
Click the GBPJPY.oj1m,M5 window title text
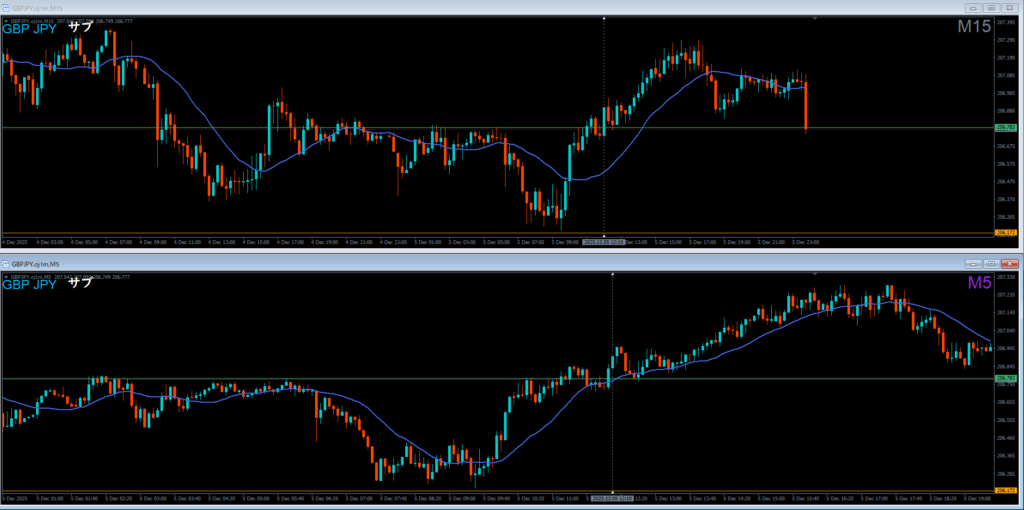pos(34,264)
